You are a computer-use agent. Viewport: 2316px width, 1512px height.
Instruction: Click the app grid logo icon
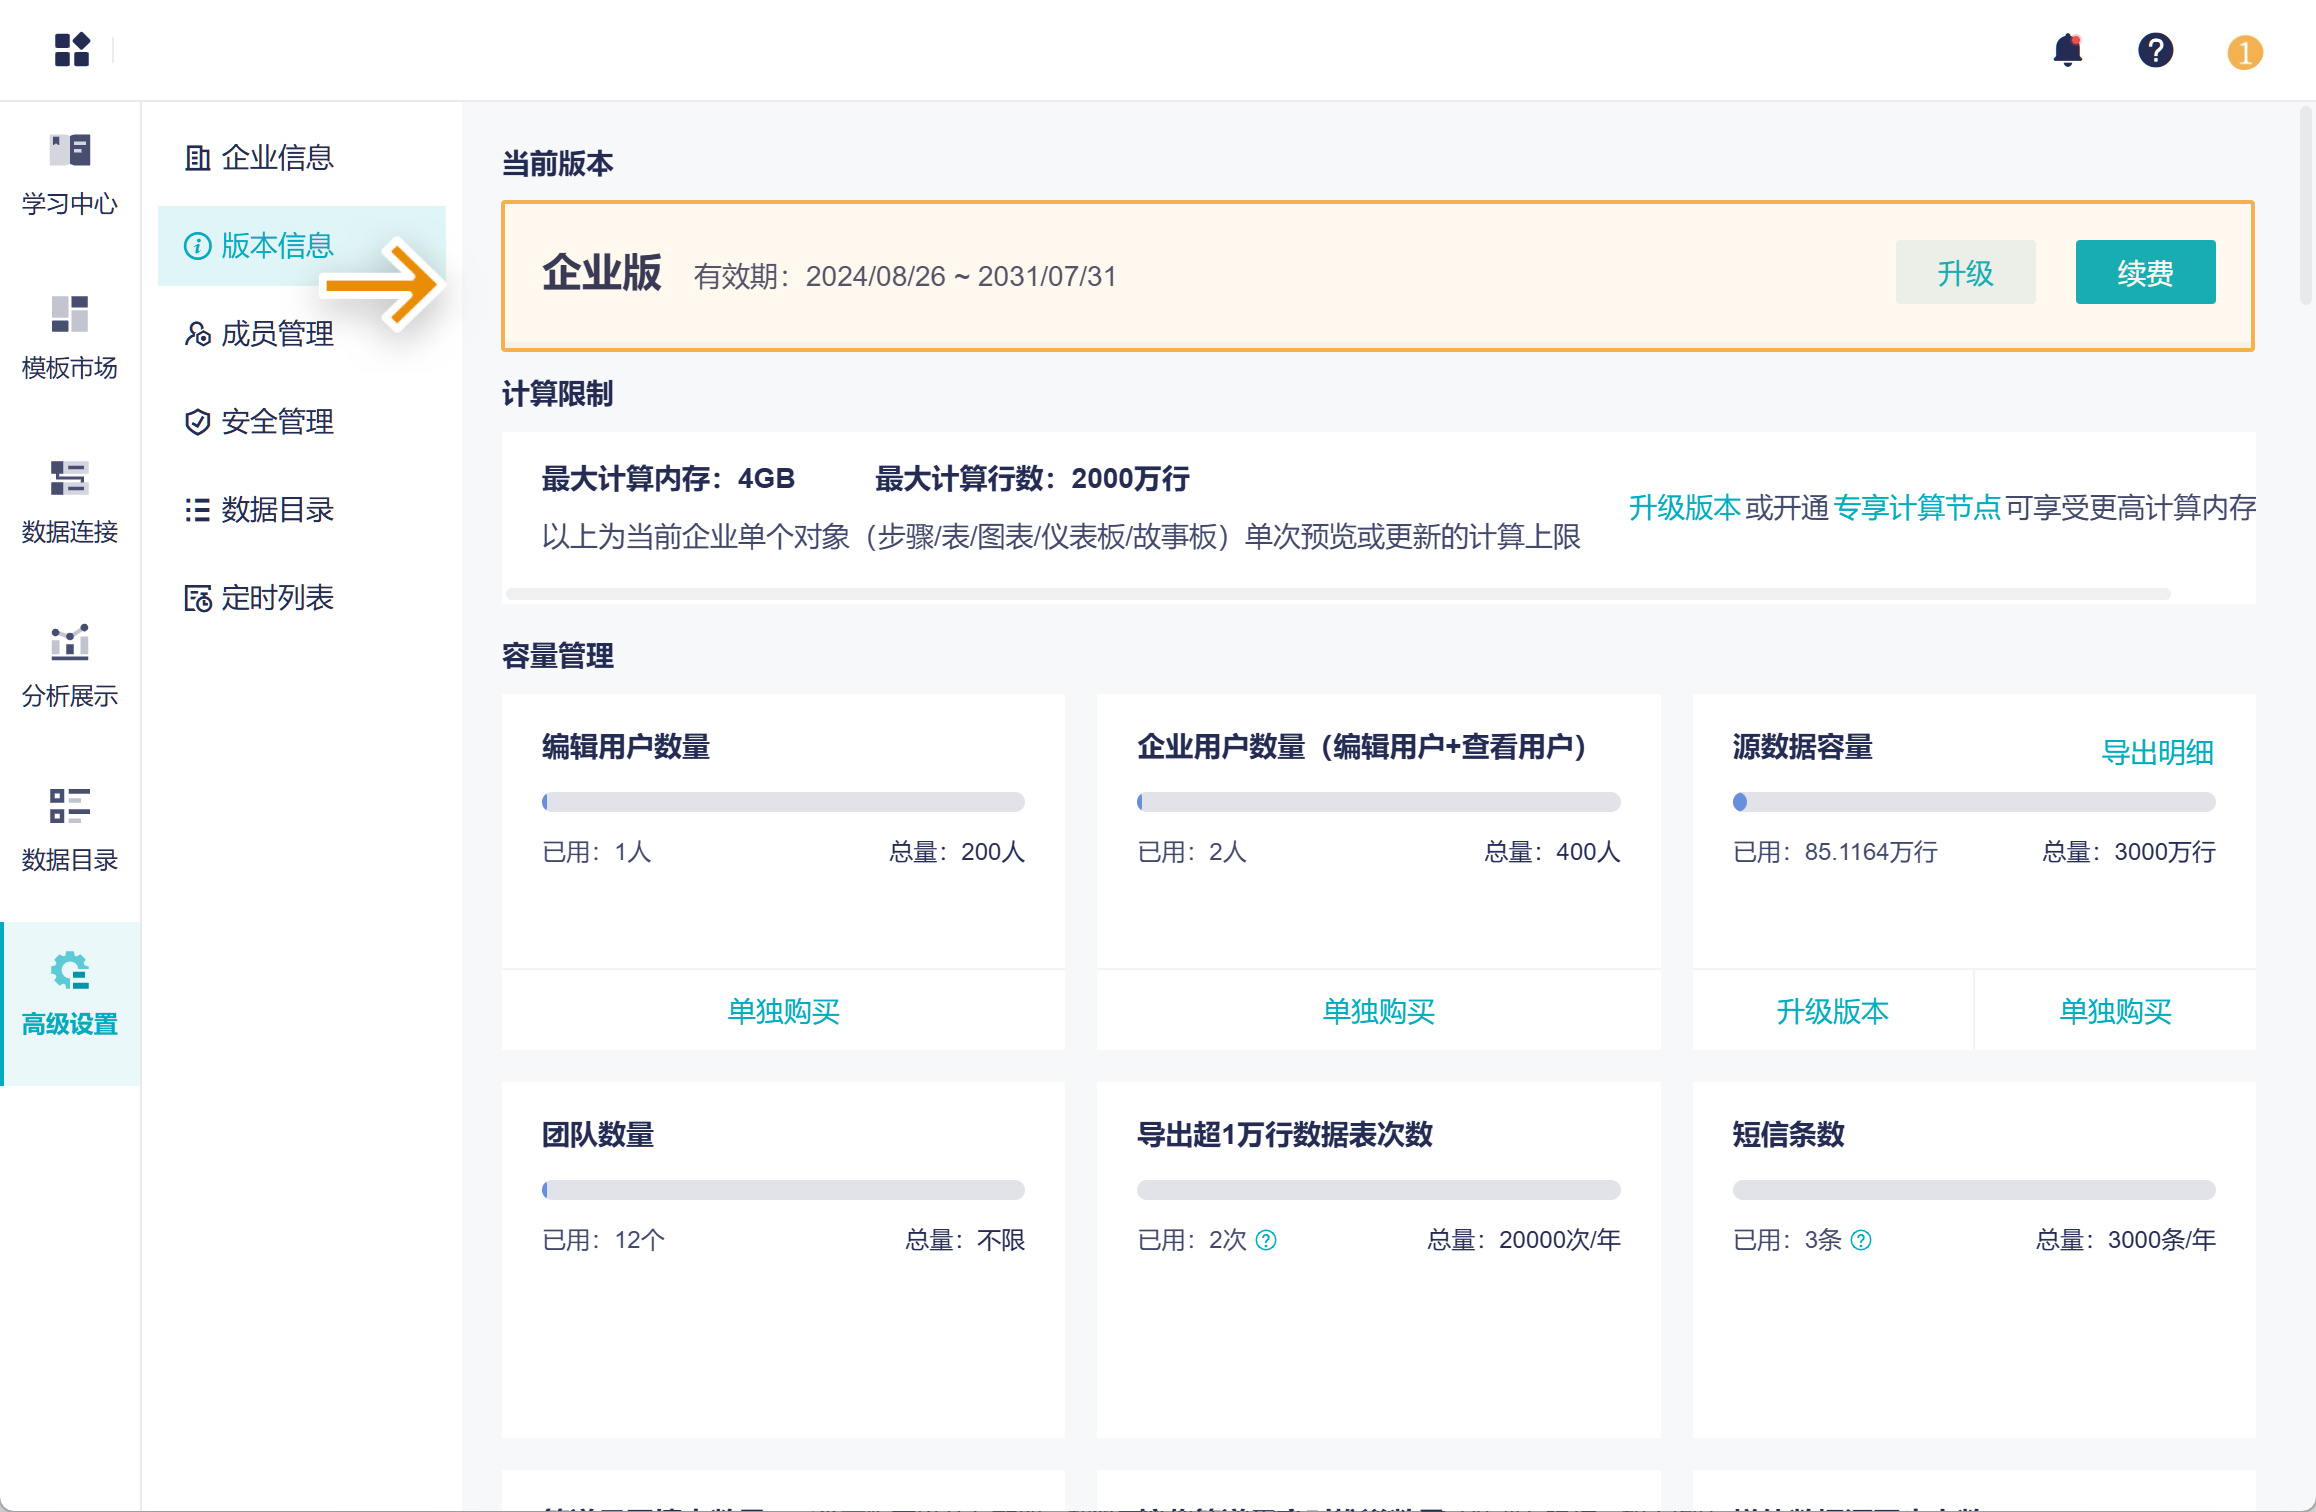[72, 50]
